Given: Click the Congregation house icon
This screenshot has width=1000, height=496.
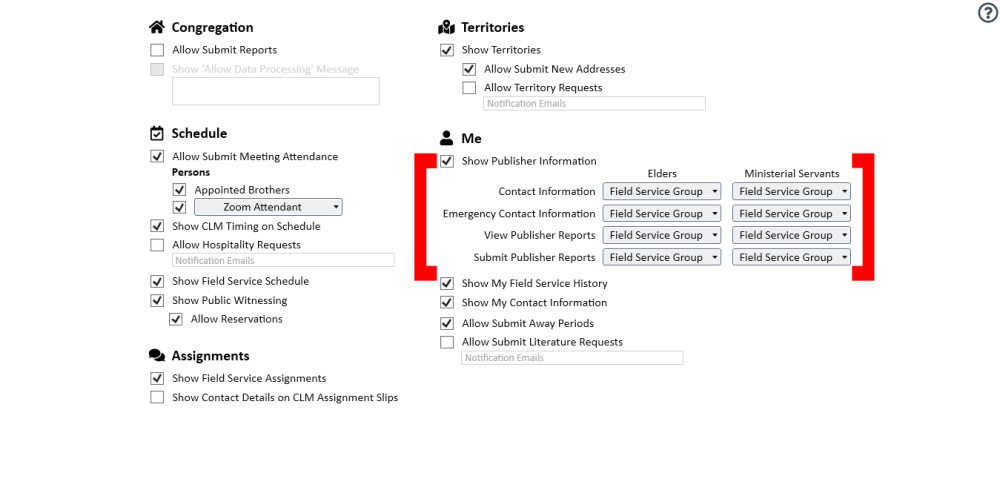Looking at the screenshot, I should [157, 27].
